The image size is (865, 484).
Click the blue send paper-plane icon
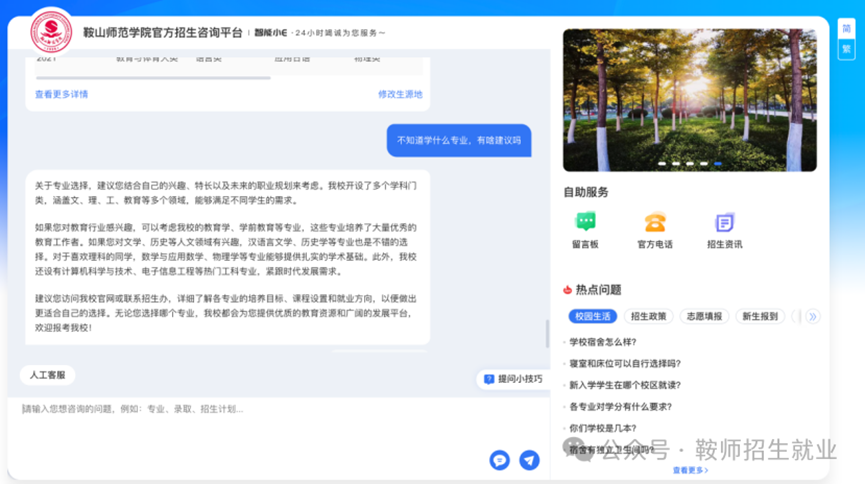click(529, 460)
